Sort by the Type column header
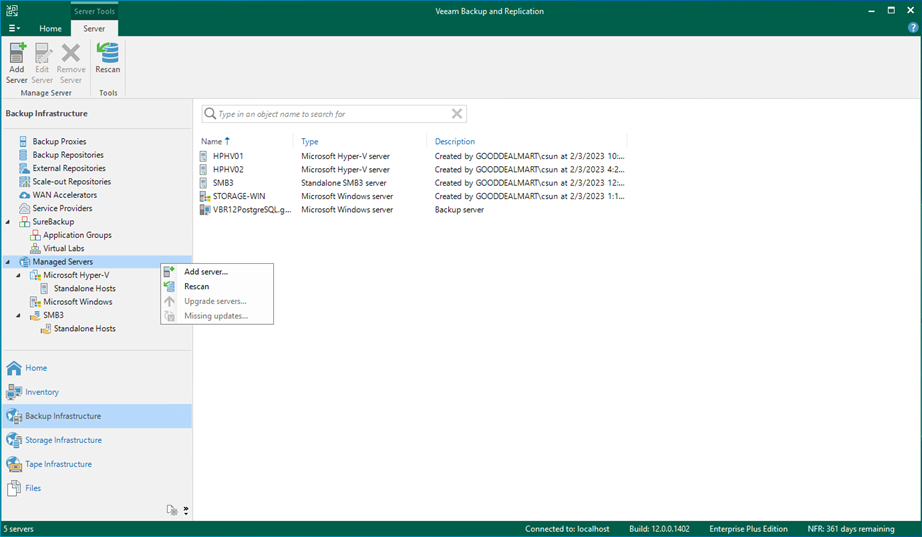 pyautogui.click(x=310, y=141)
